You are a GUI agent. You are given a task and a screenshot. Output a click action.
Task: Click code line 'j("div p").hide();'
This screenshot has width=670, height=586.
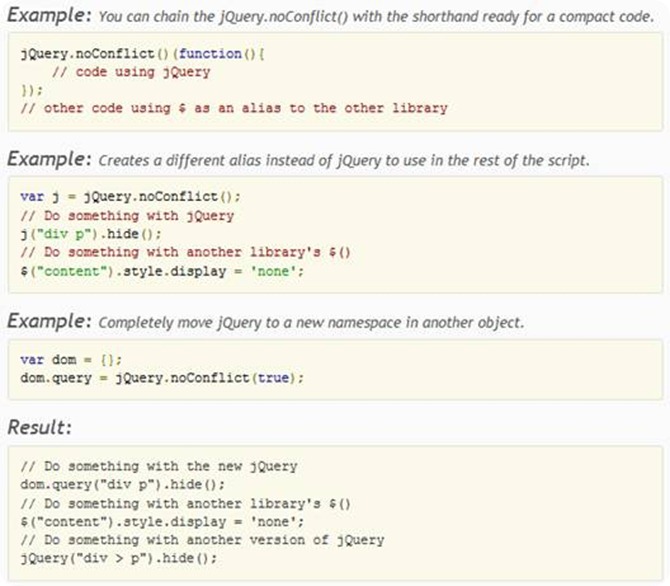tap(91, 234)
